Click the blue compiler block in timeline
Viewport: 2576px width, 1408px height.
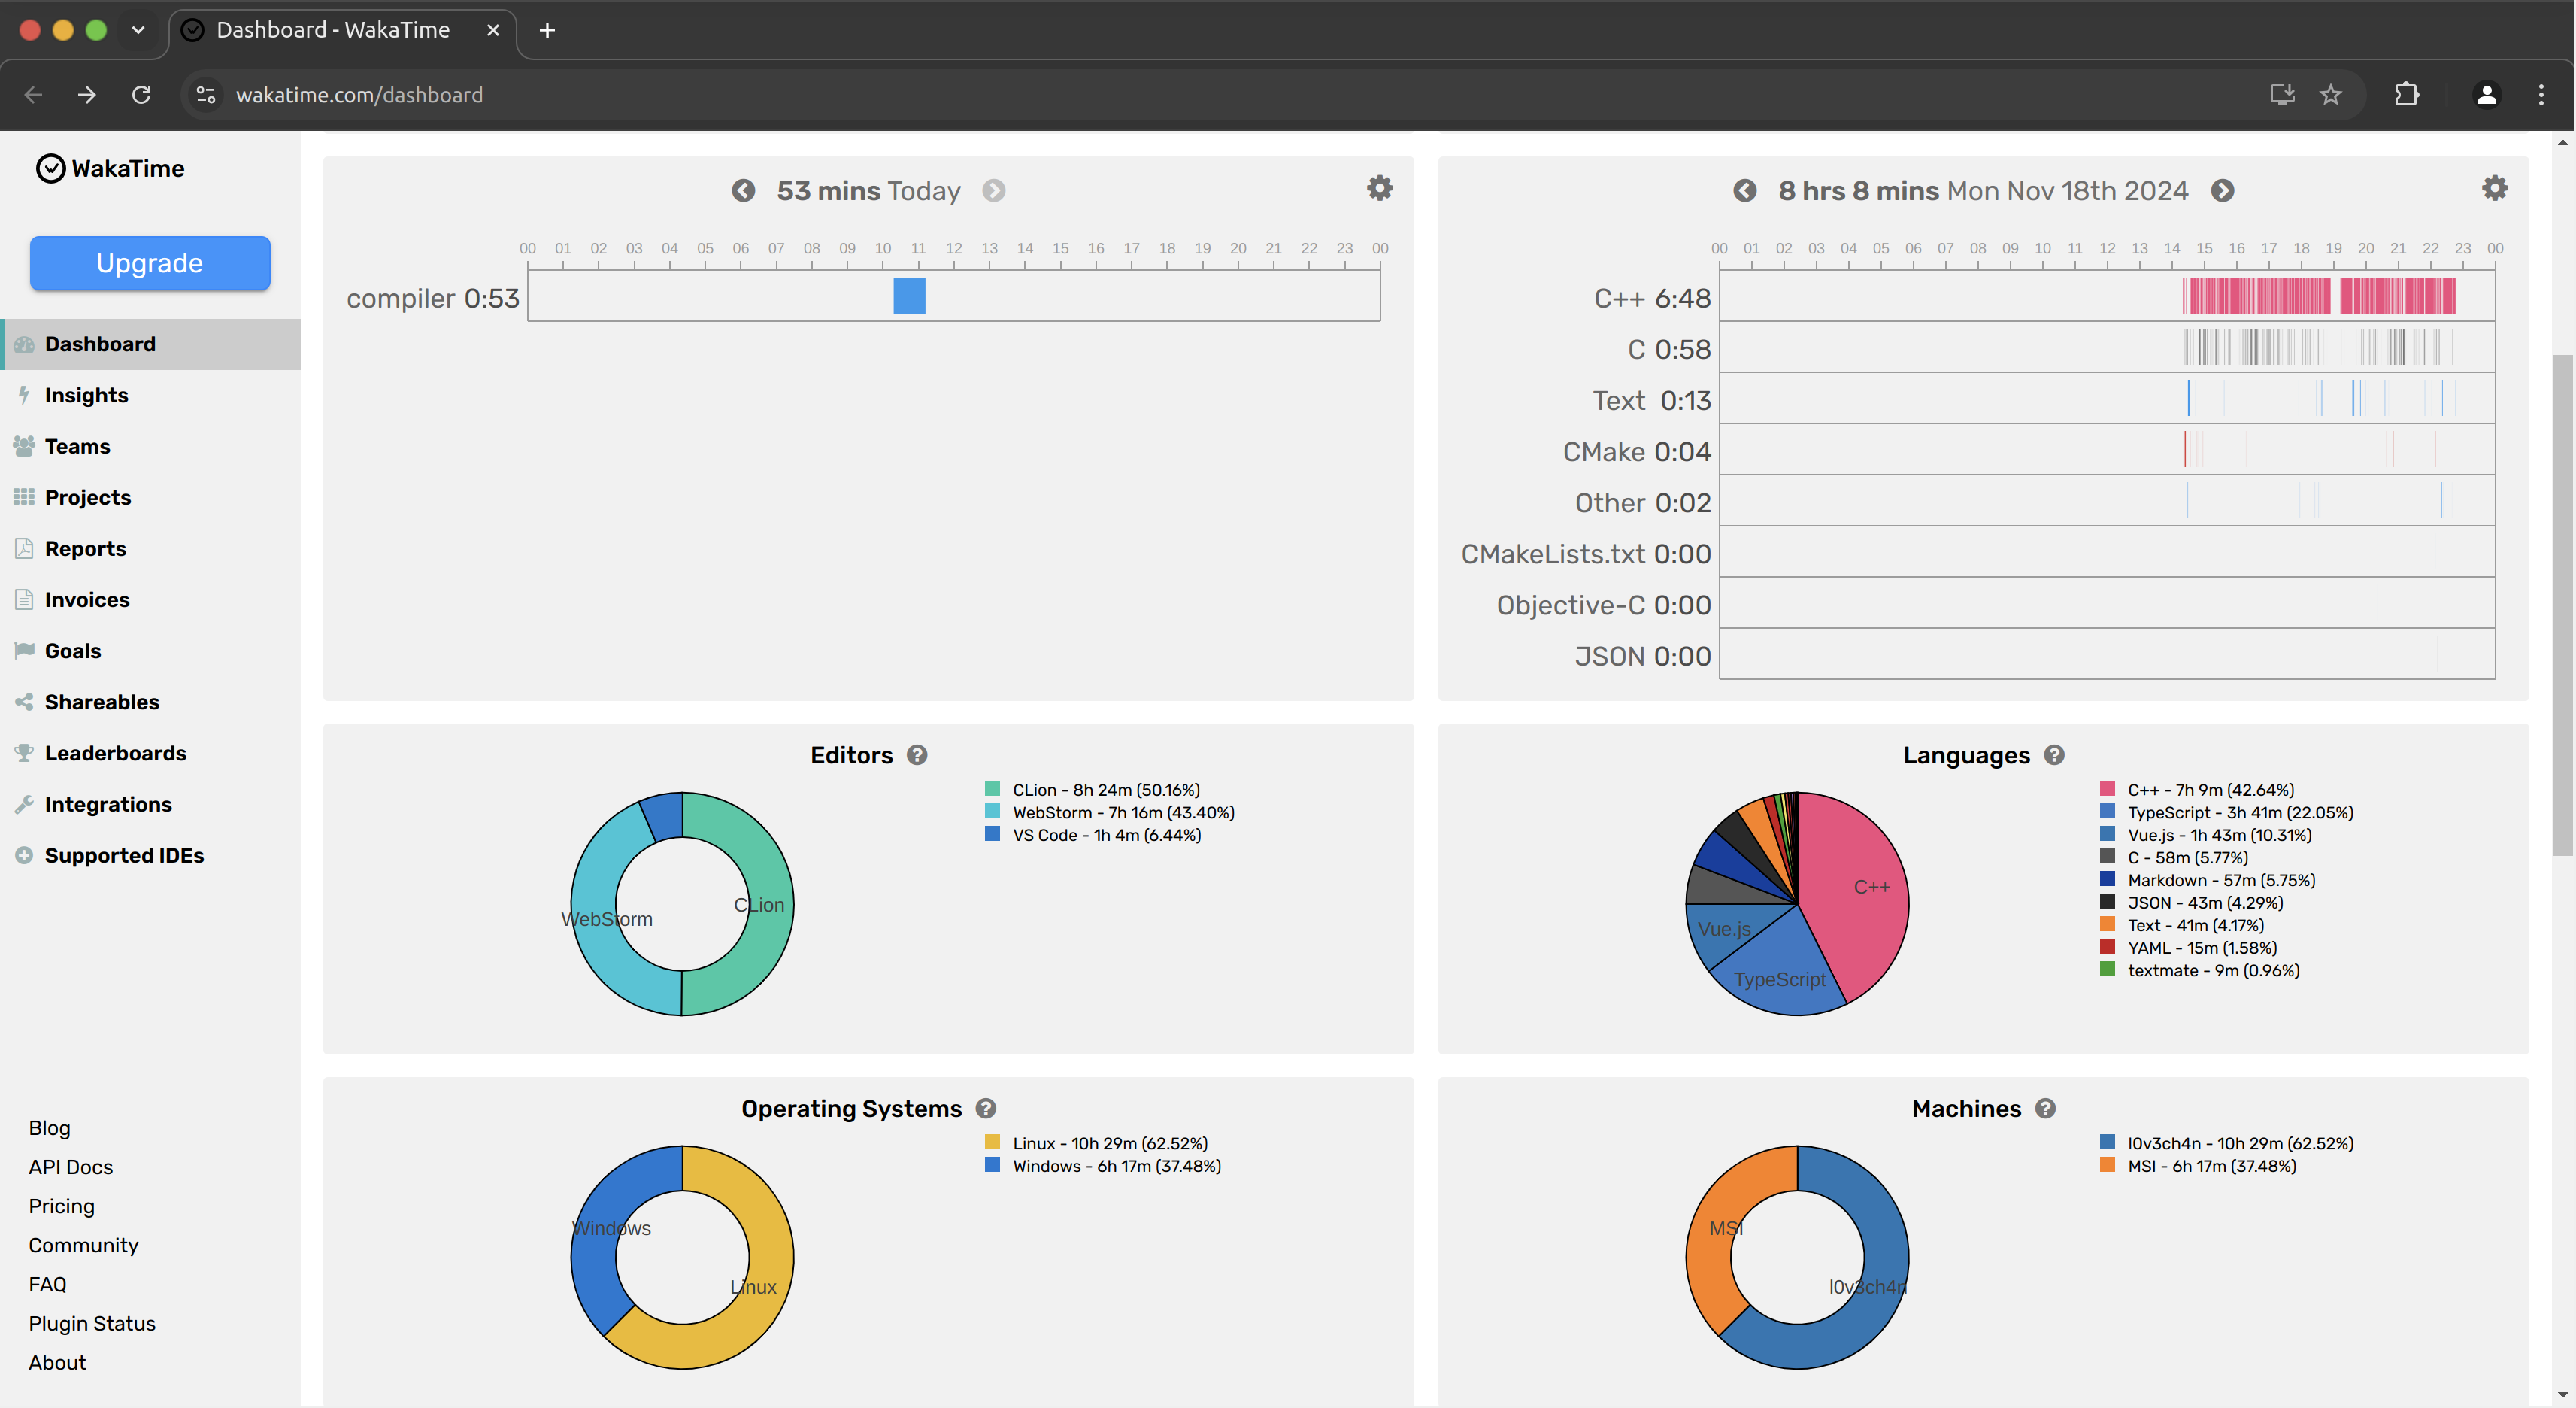click(x=908, y=296)
